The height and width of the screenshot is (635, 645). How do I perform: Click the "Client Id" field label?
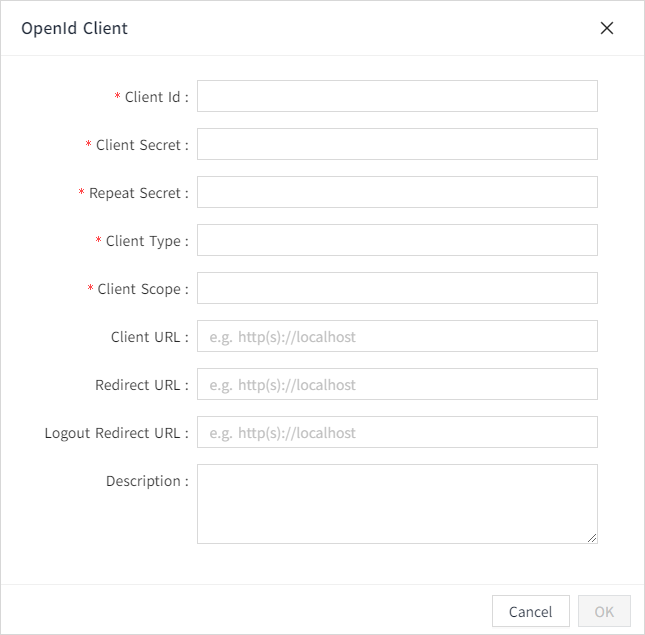click(x=152, y=97)
